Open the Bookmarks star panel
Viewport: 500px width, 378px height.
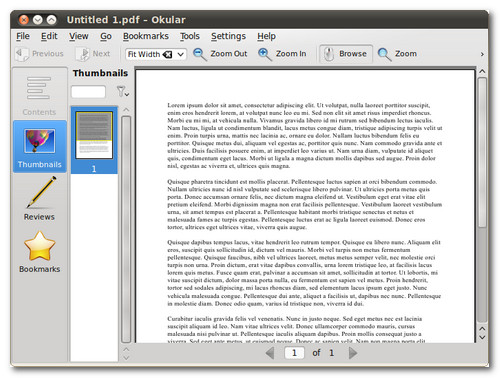click(x=40, y=252)
